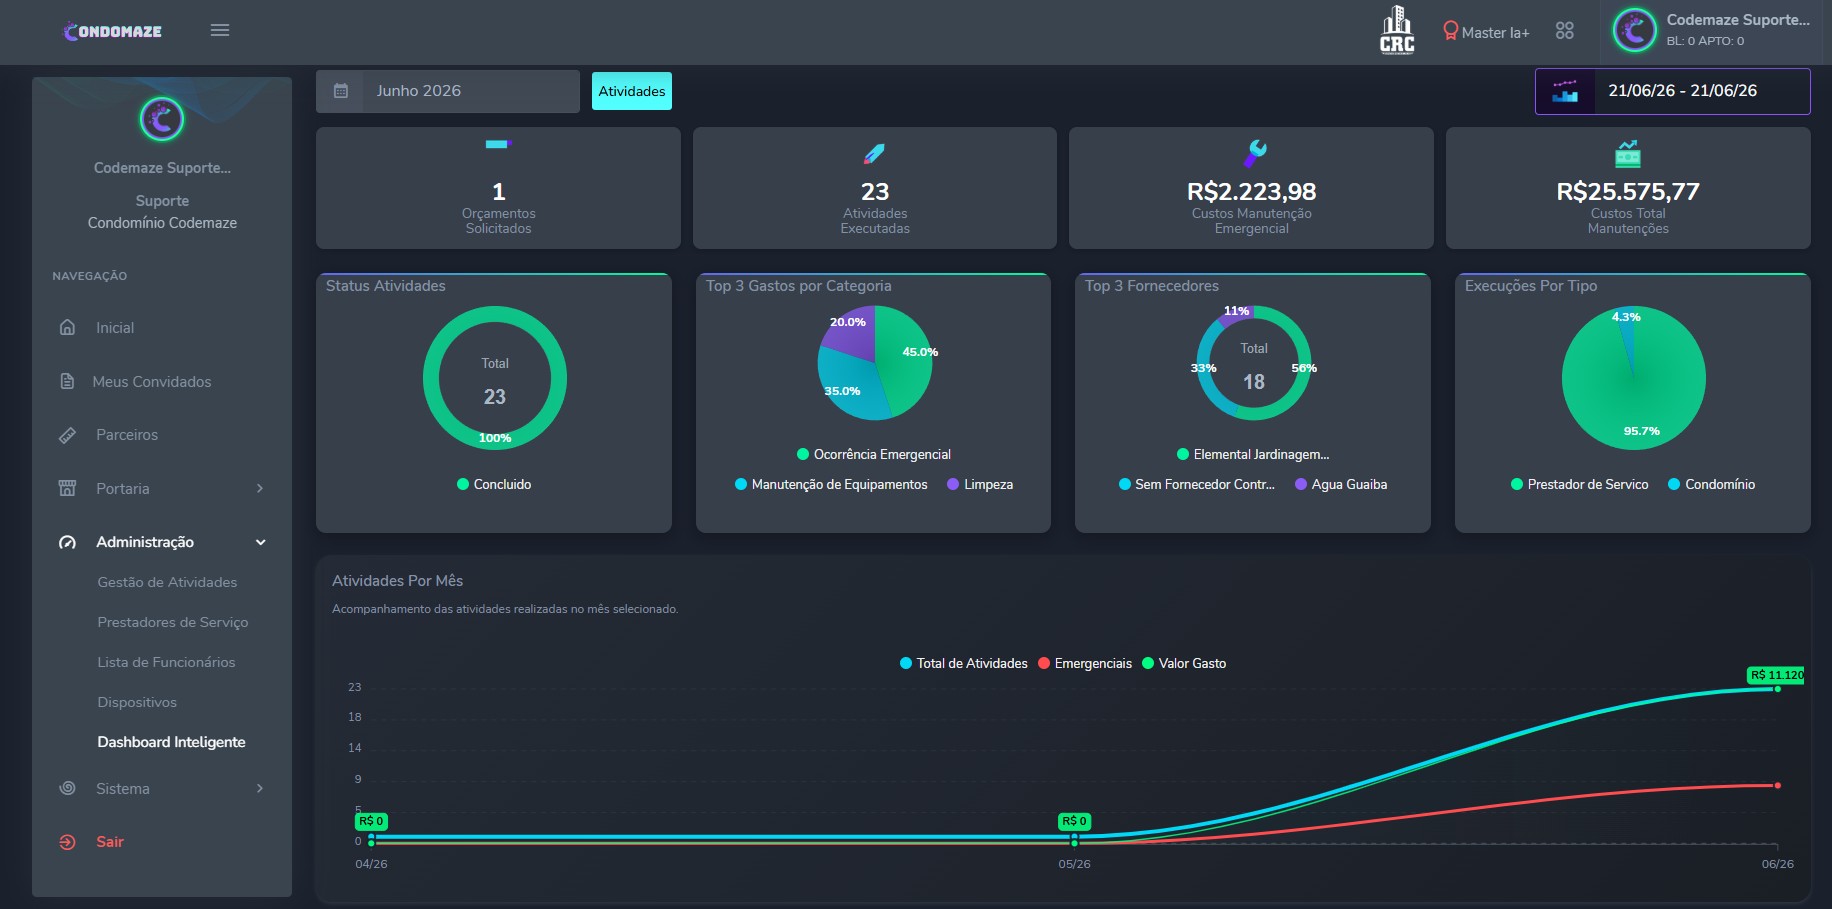Expand the Portaria menu chevron
1832x909 pixels.
point(260,488)
